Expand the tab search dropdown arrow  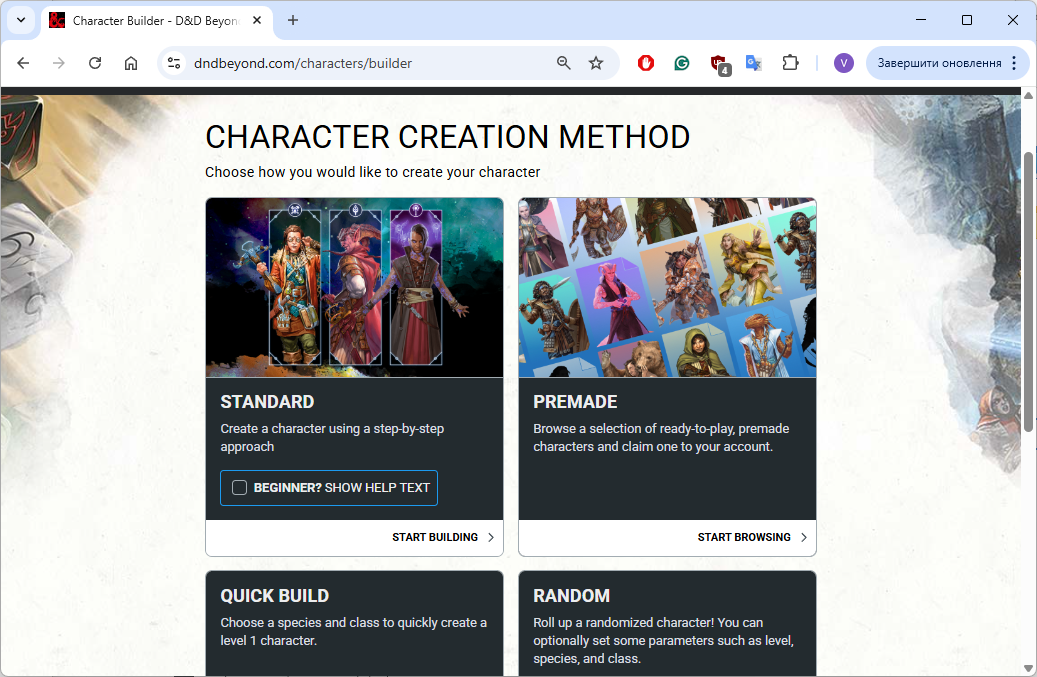click(x=21, y=20)
